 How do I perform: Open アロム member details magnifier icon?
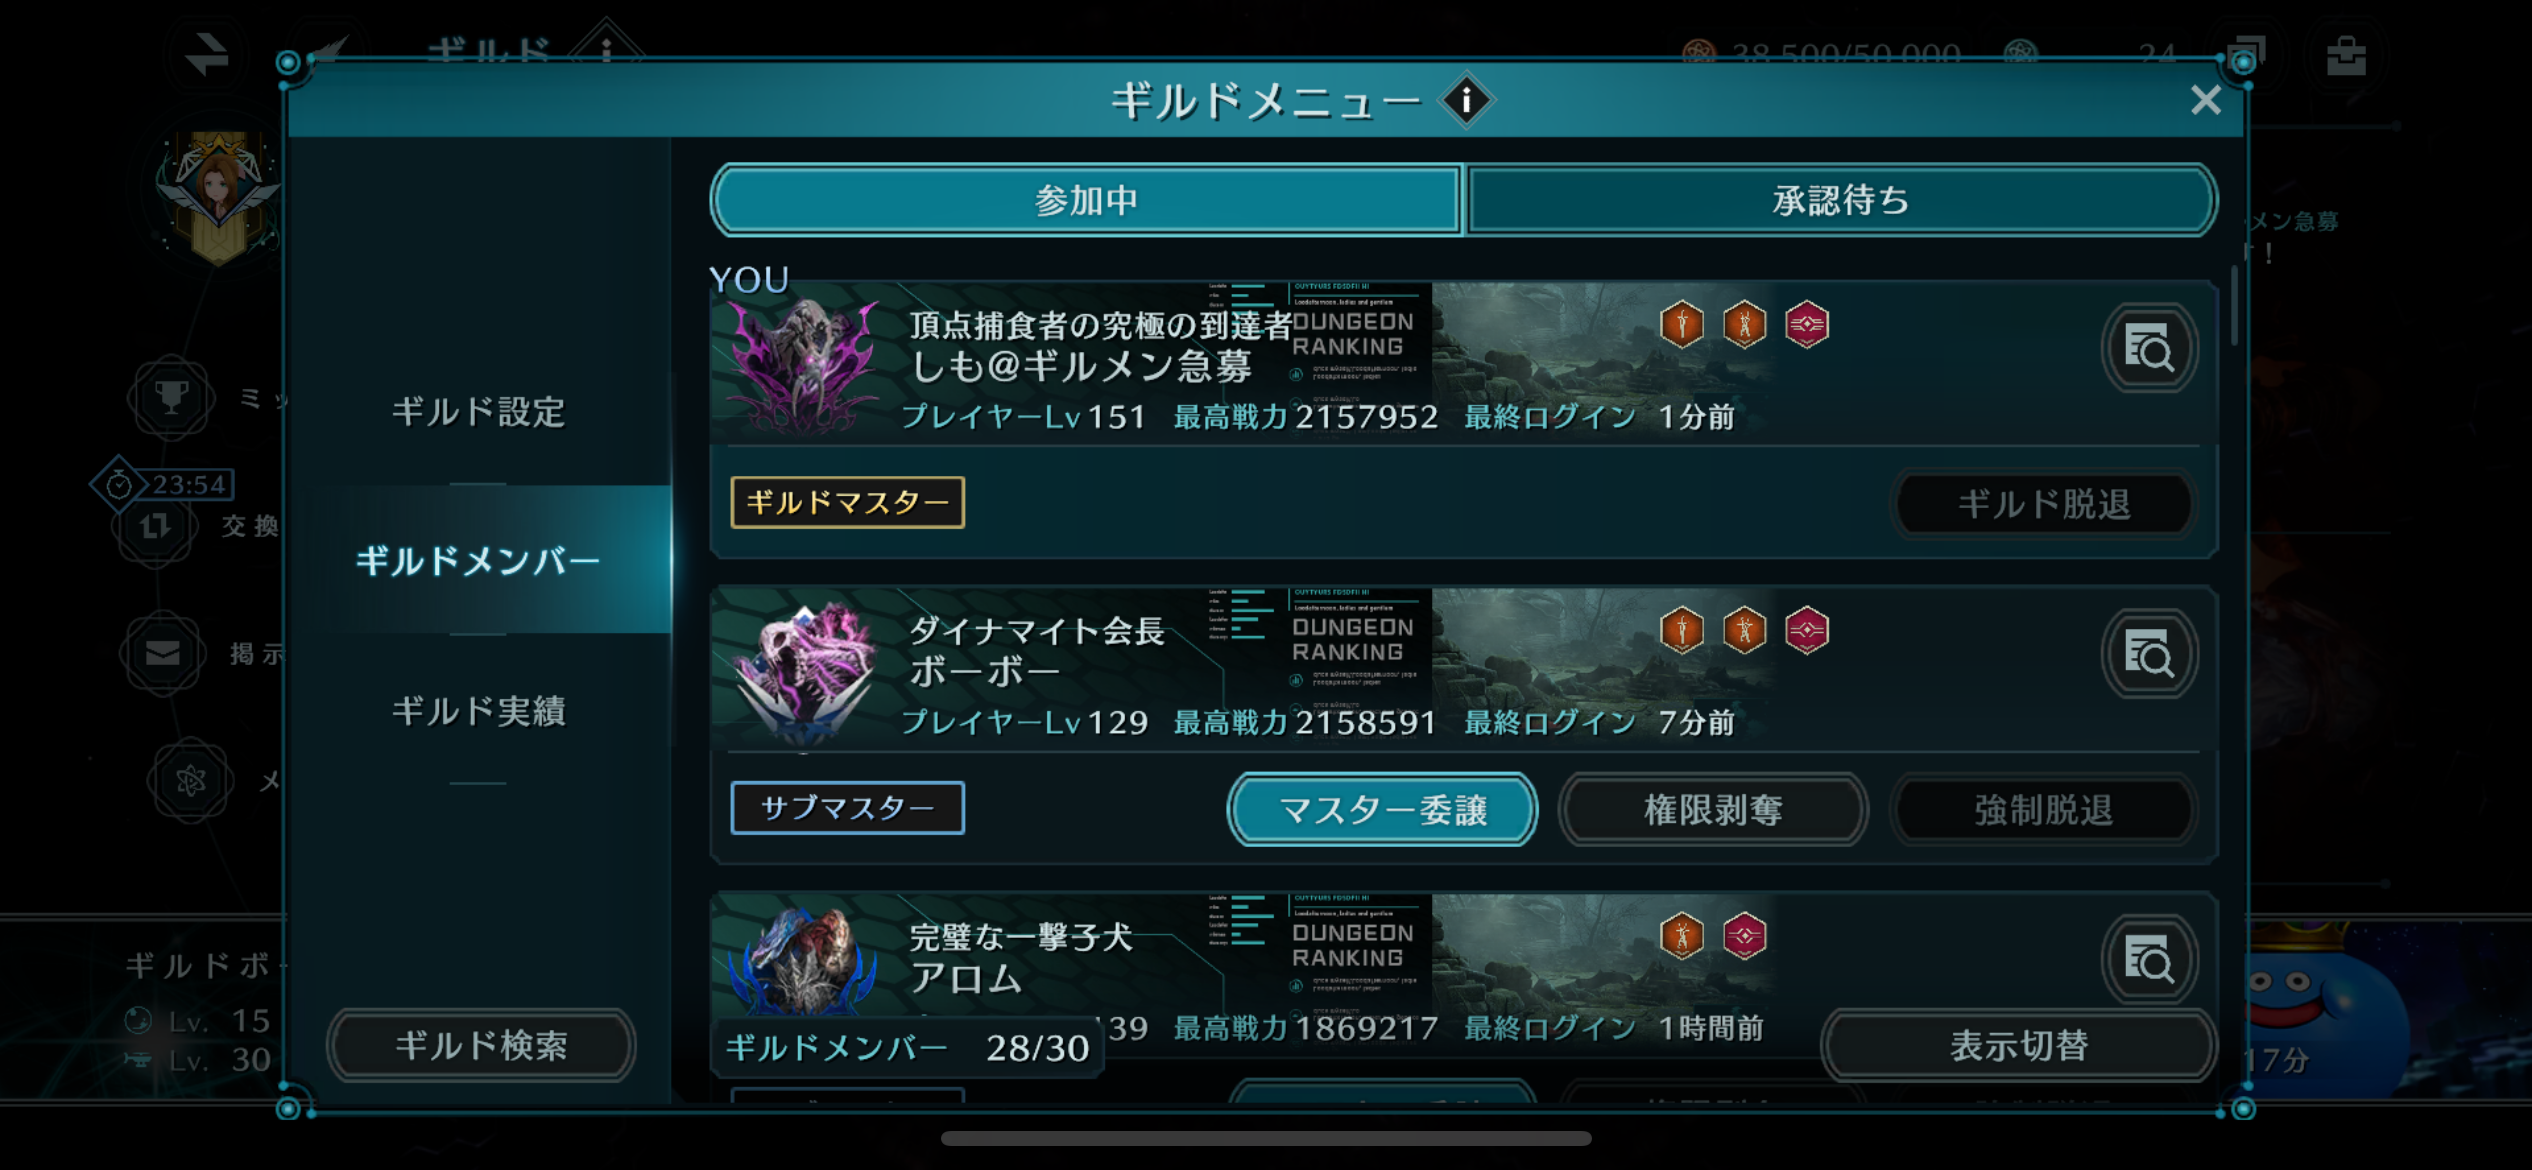click(x=2149, y=960)
